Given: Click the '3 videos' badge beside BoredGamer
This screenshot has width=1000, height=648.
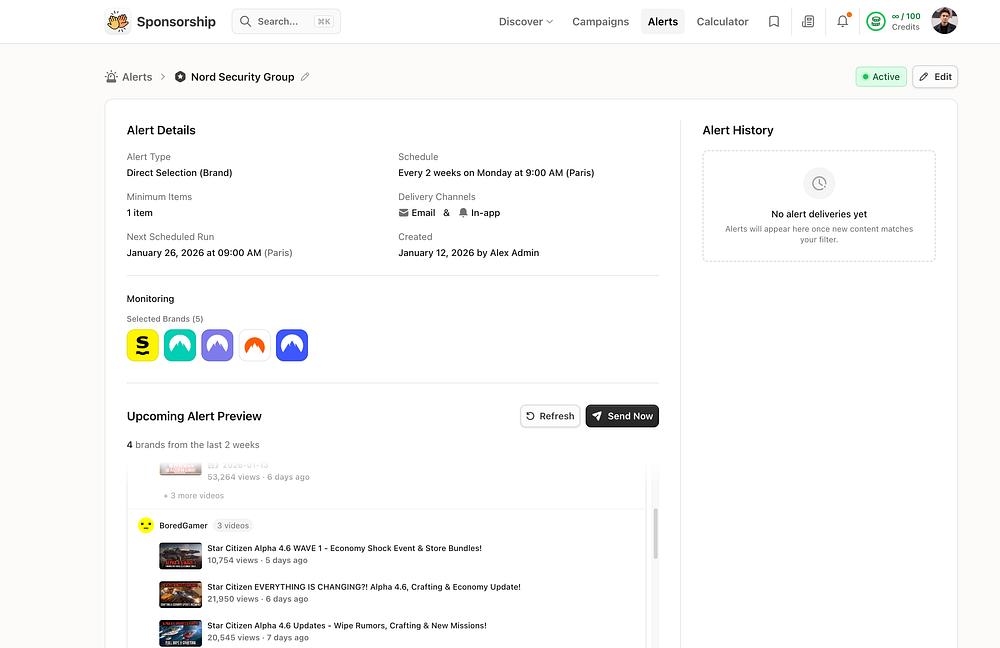Looking at the screenshot, I should [233, 526].
